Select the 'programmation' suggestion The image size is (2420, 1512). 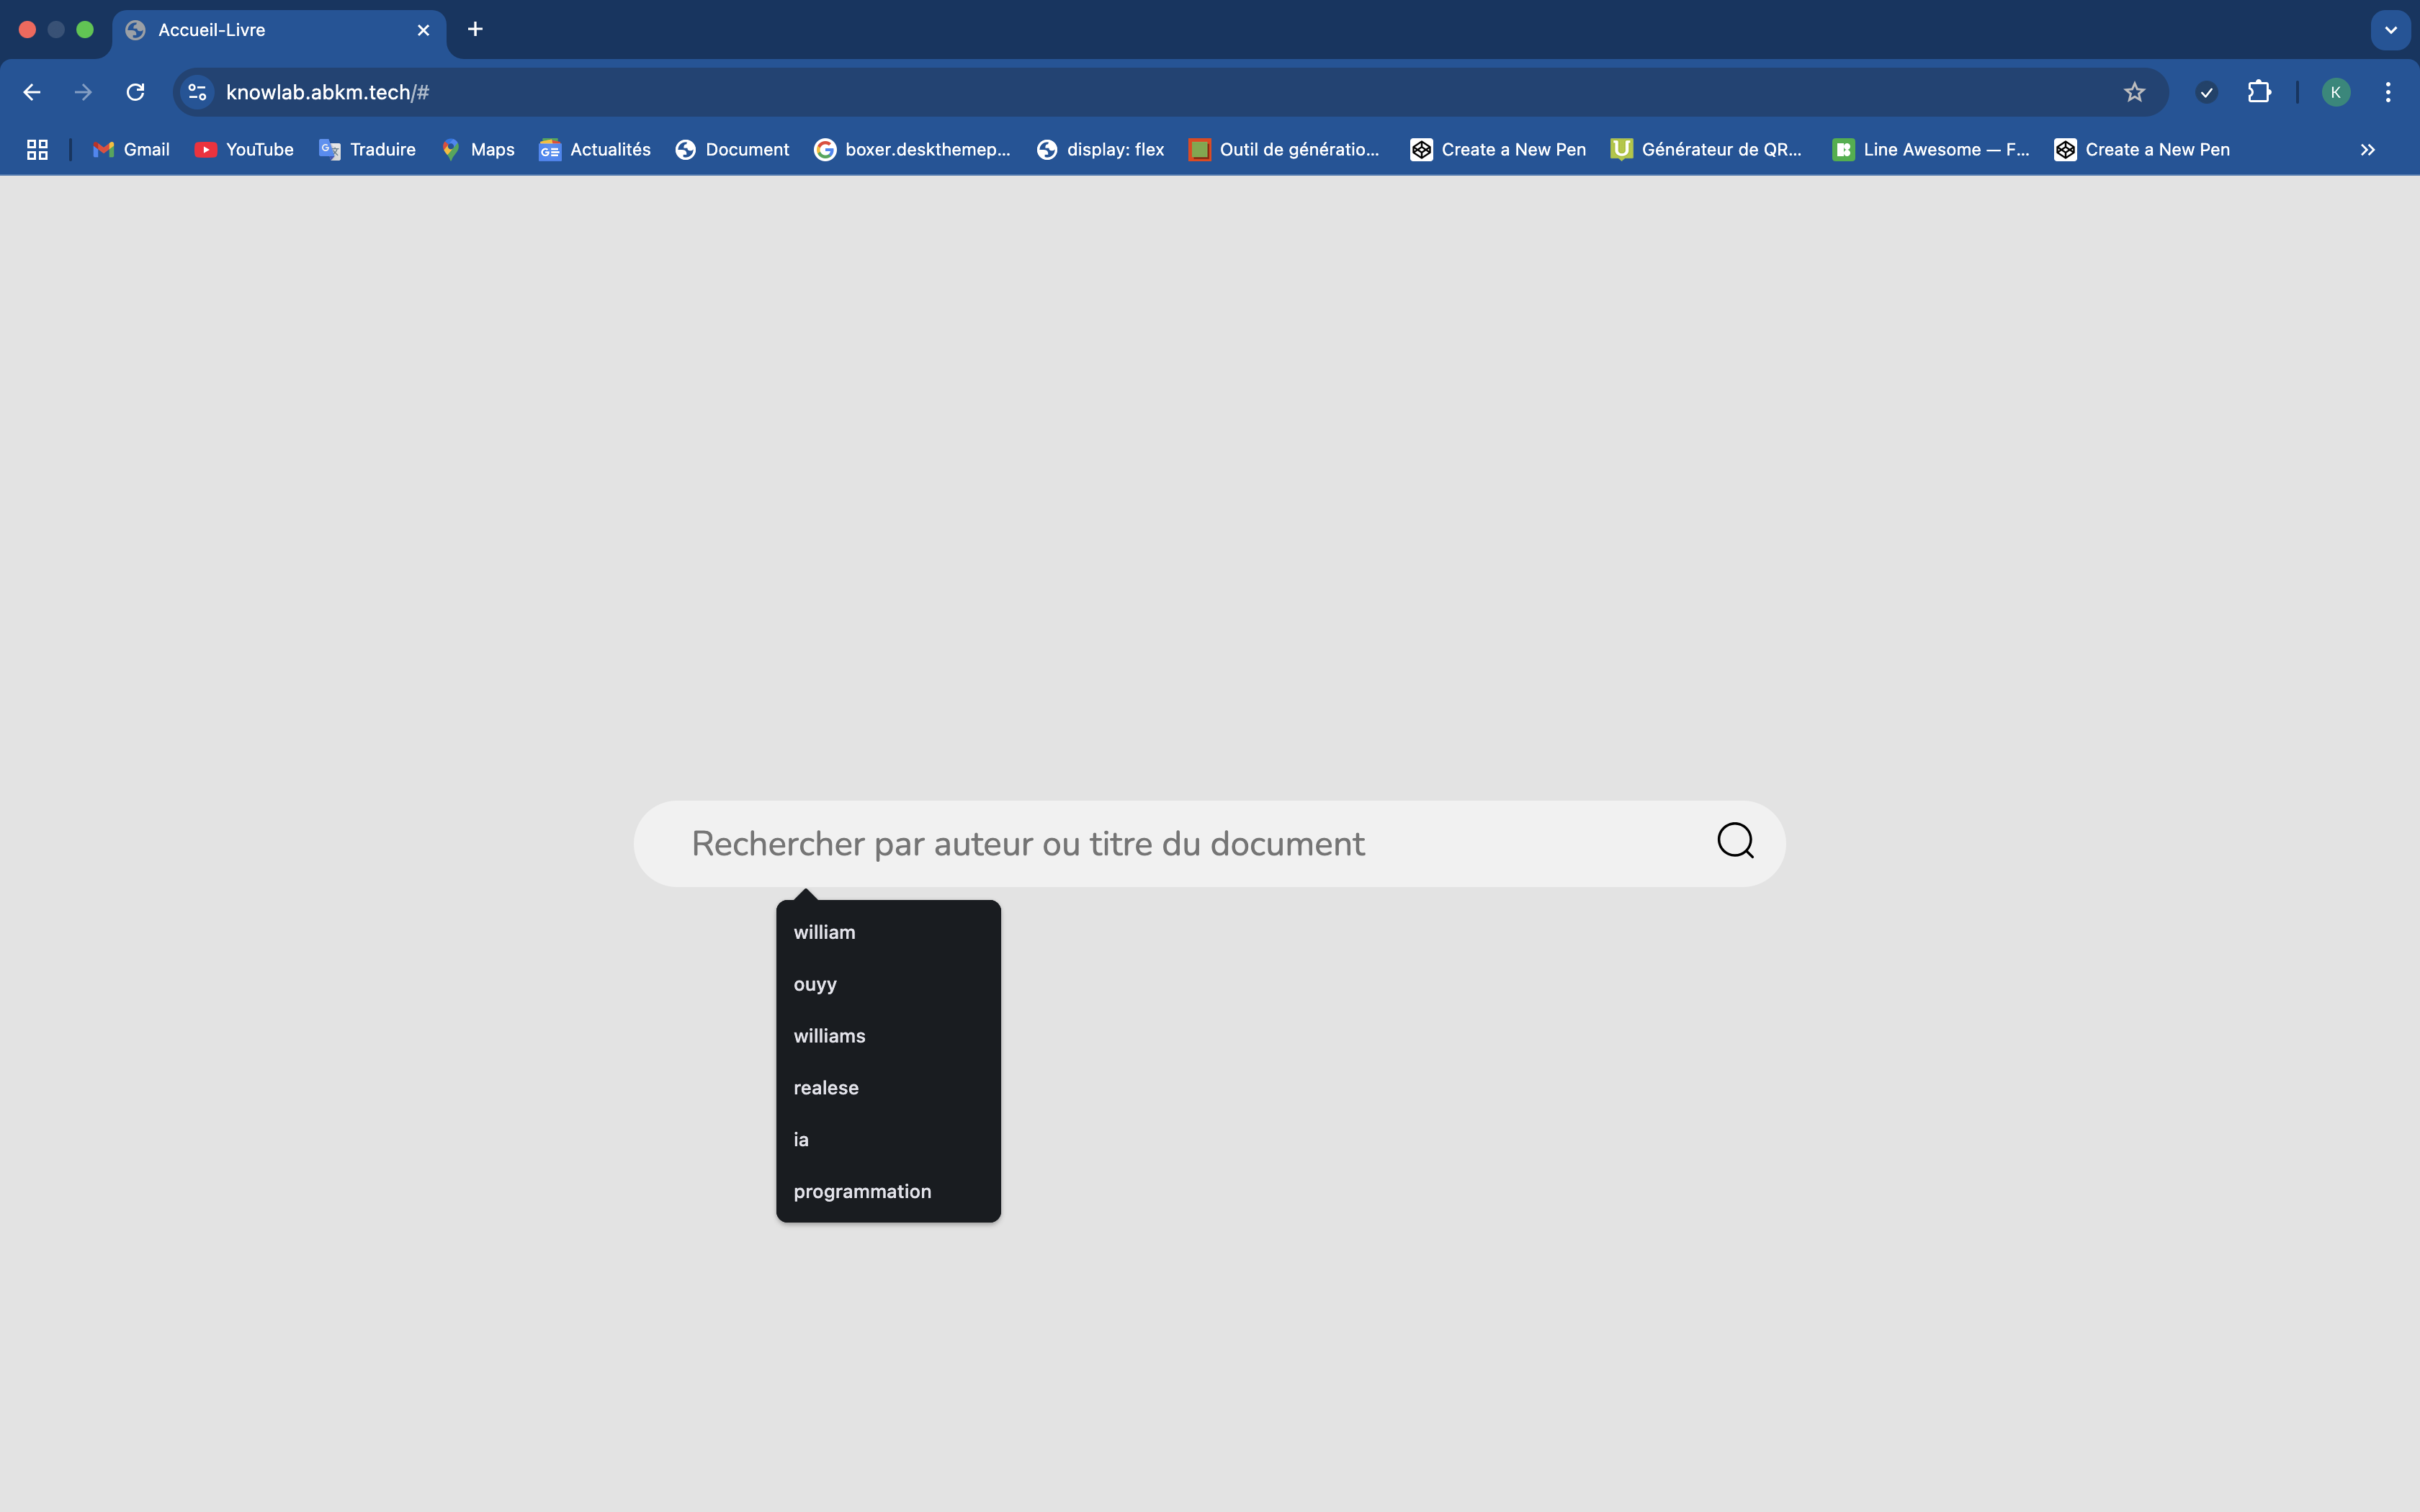point(888,1192)
